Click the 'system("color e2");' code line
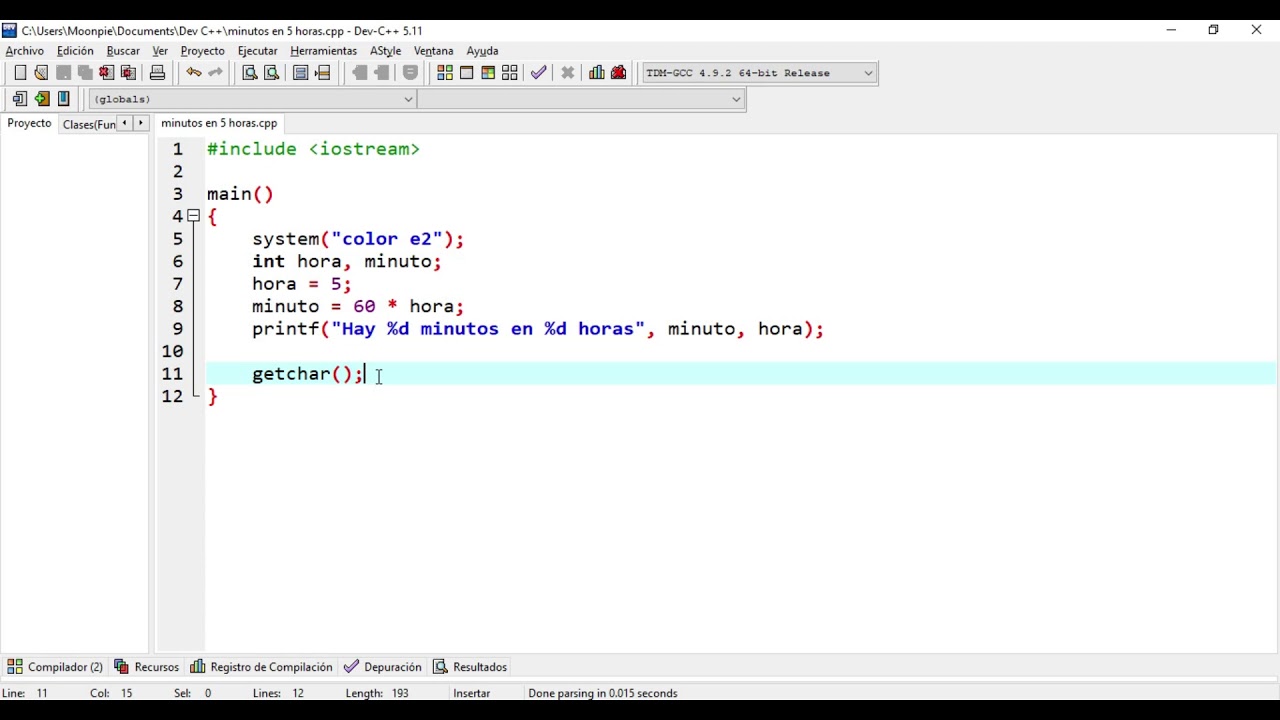The image size is (1280, 720). pyautogui.click(x=358, y=239)
